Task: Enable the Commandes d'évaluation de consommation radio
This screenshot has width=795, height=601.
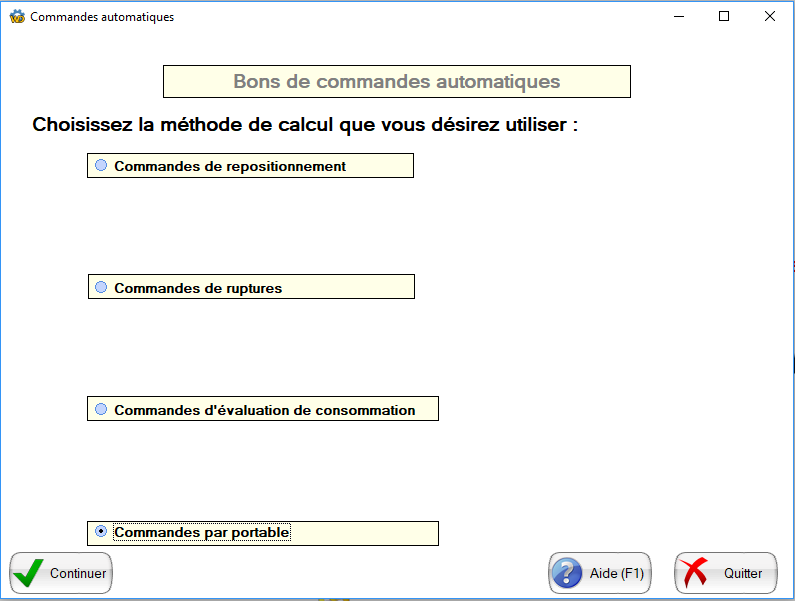Action: point(101,410)
